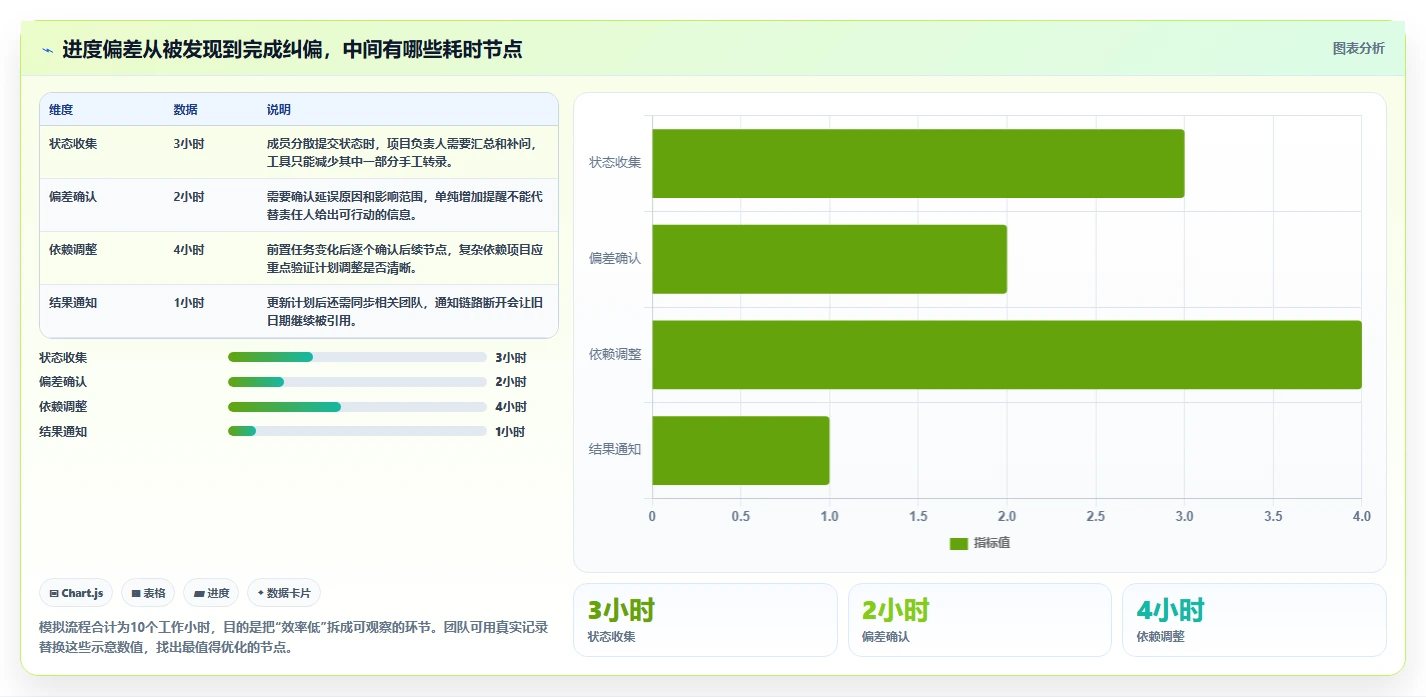Select the Chart.js chip
Screen dimensions: 1426x697
(77, 593)
